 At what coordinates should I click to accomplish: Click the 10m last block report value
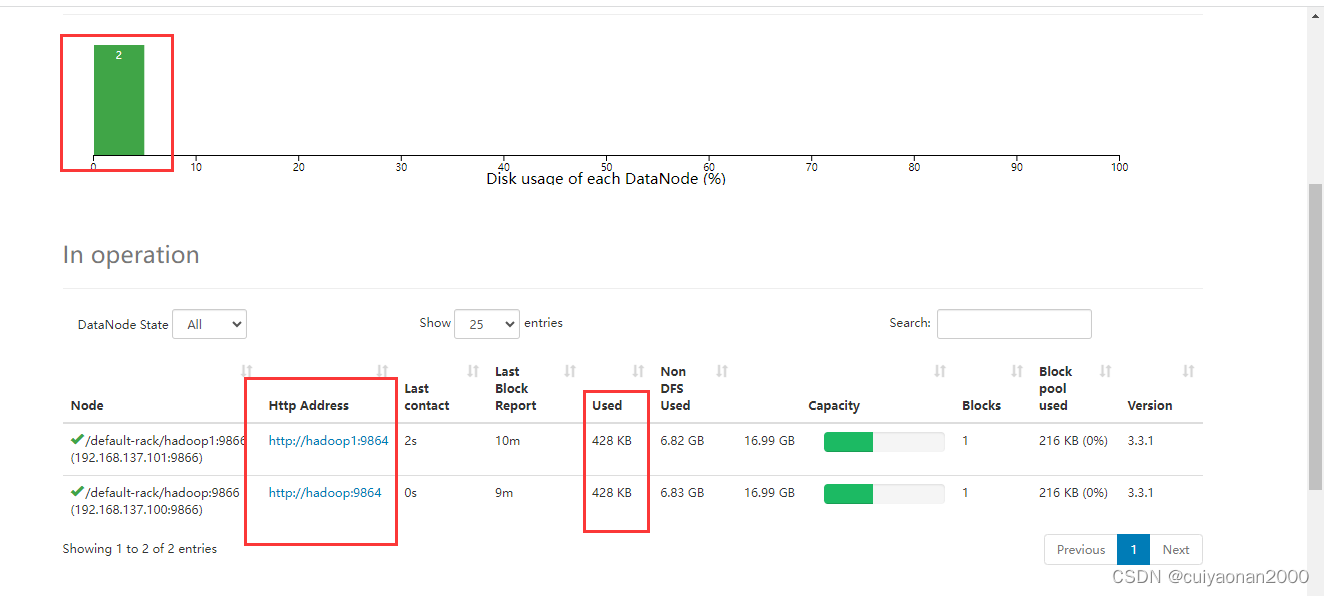pos(507,441)
